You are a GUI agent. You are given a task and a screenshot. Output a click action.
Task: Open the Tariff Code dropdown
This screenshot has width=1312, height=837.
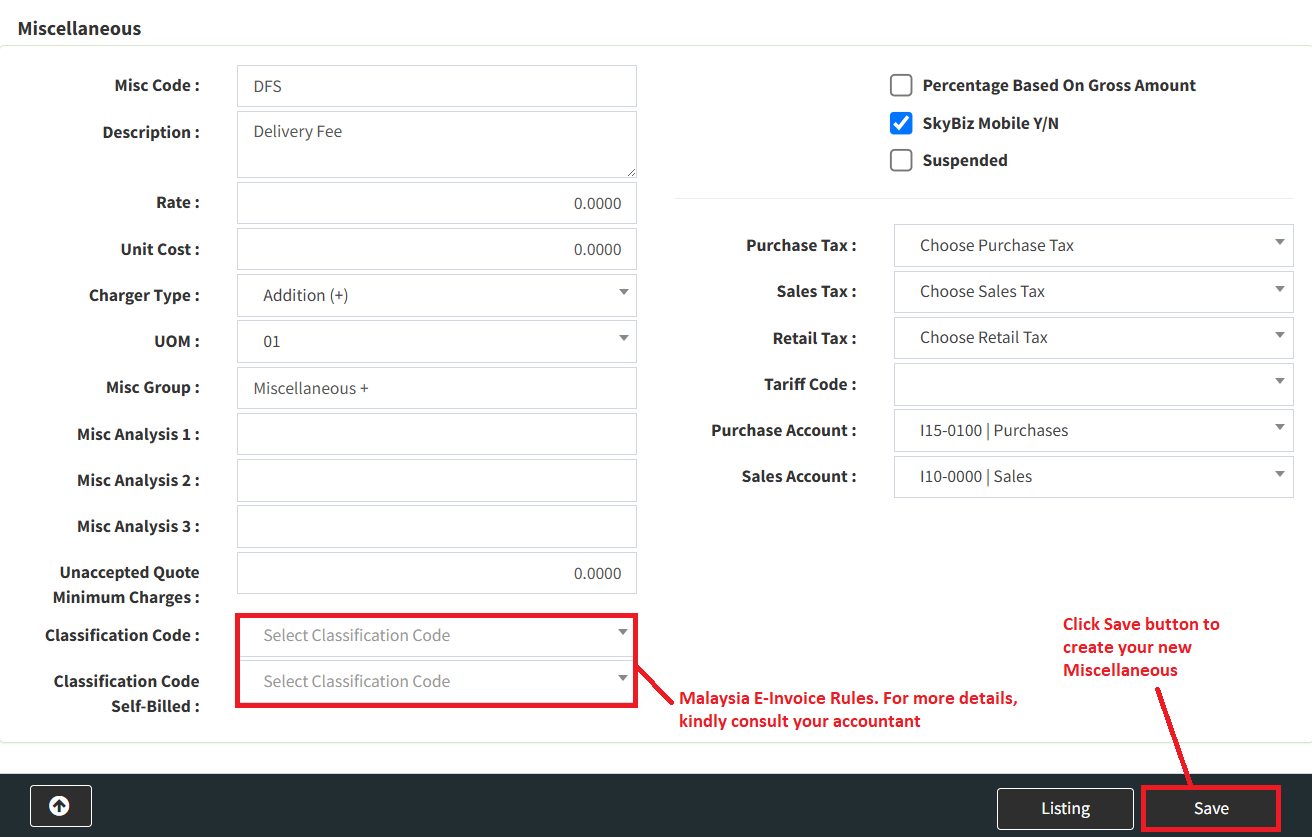(1093, 384)
